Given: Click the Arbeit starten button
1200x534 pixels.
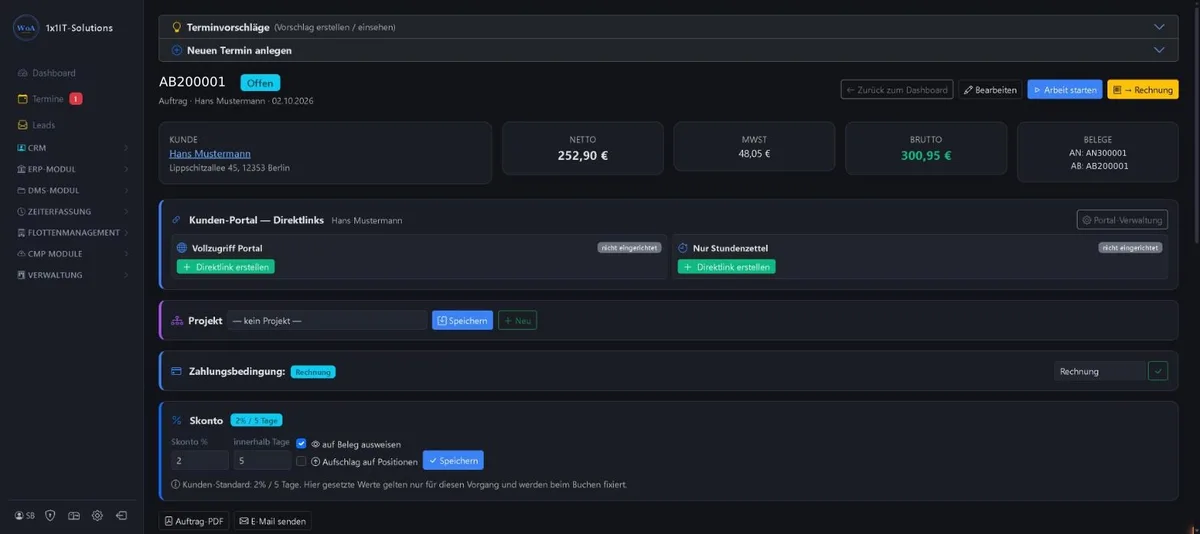Looking at the screenshot, I should [1065, 90].
